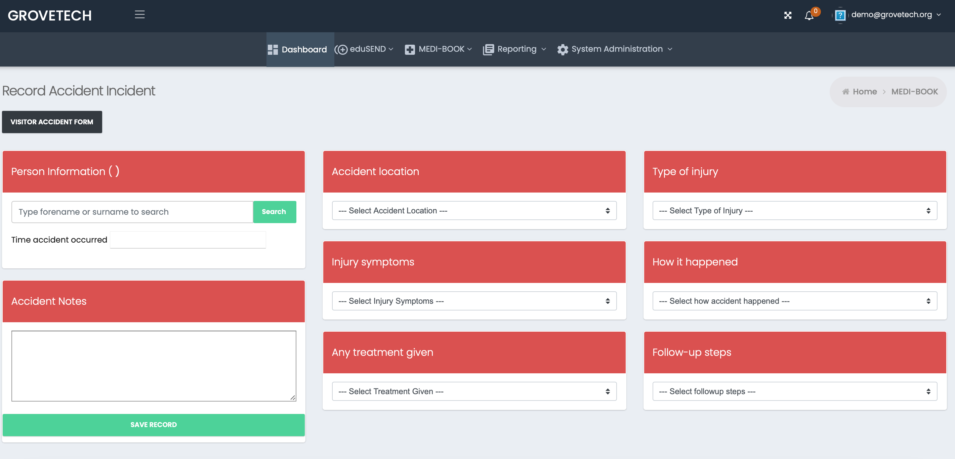Choose from how accident happened dropdown
This screenshot has width=955, height=459.
point(795,301)
